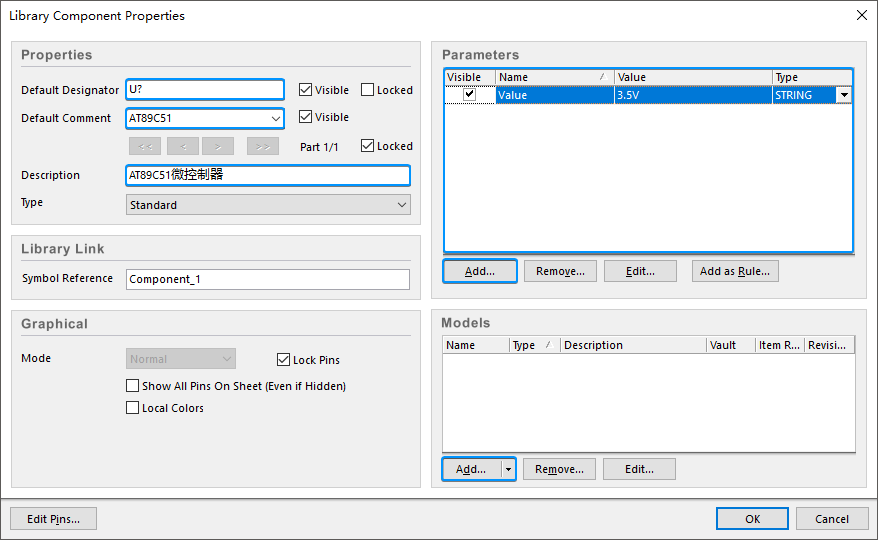Click the Default Designator input field
Screen dimensions: 878x540
205,90
